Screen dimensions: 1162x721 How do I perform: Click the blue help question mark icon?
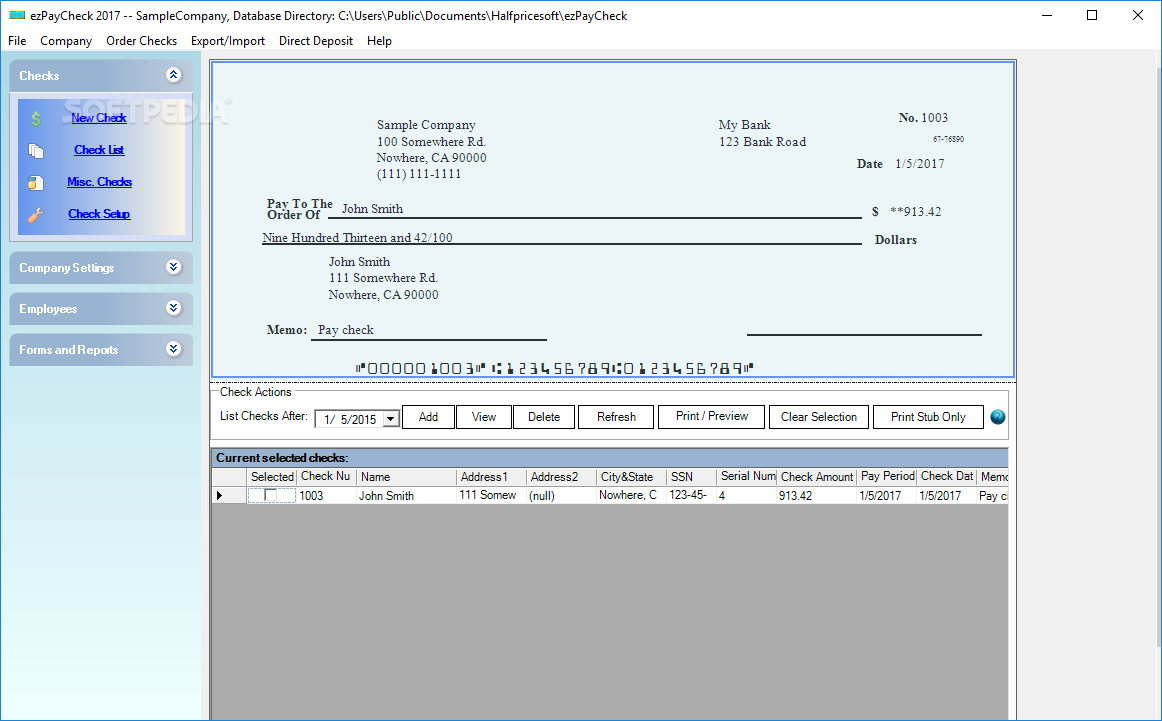click(997, 417)
